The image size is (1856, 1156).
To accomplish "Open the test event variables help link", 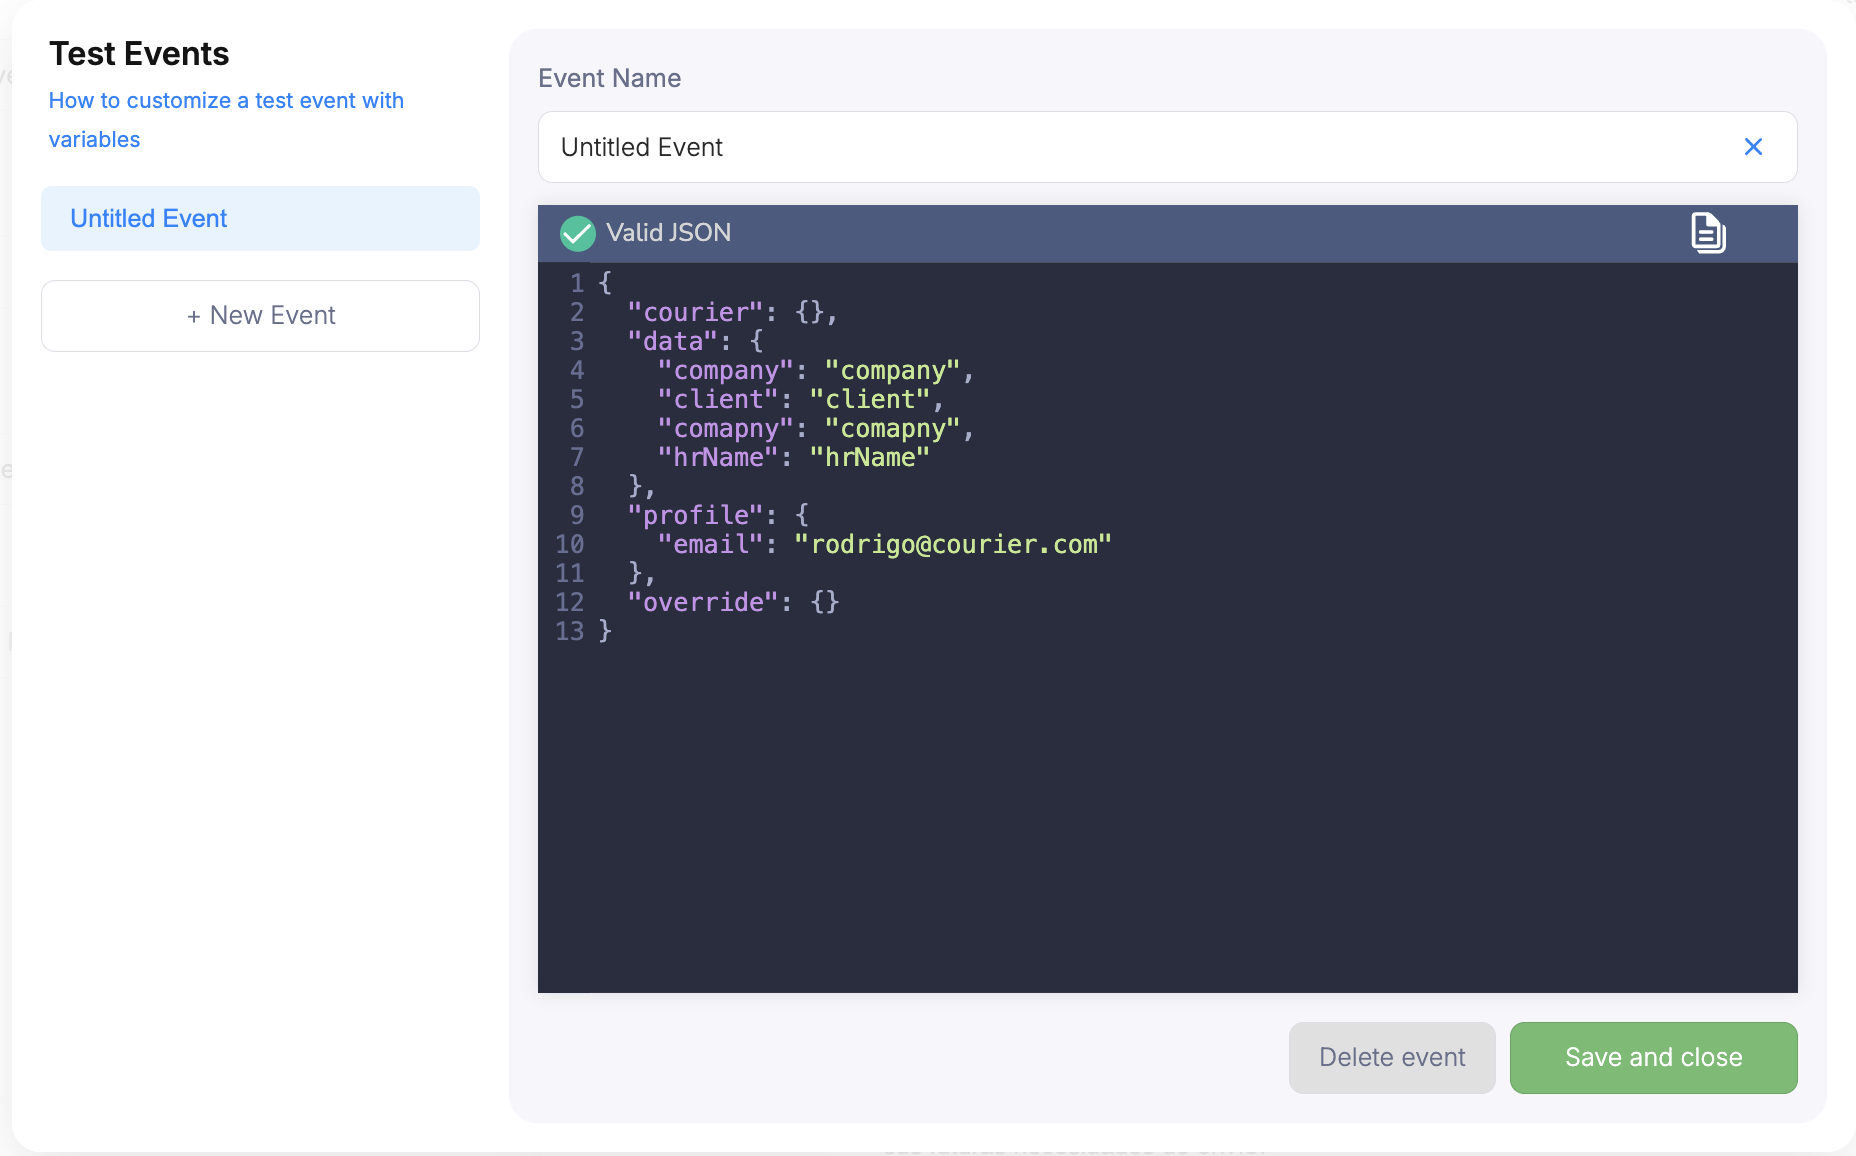I will coord(226,120).
